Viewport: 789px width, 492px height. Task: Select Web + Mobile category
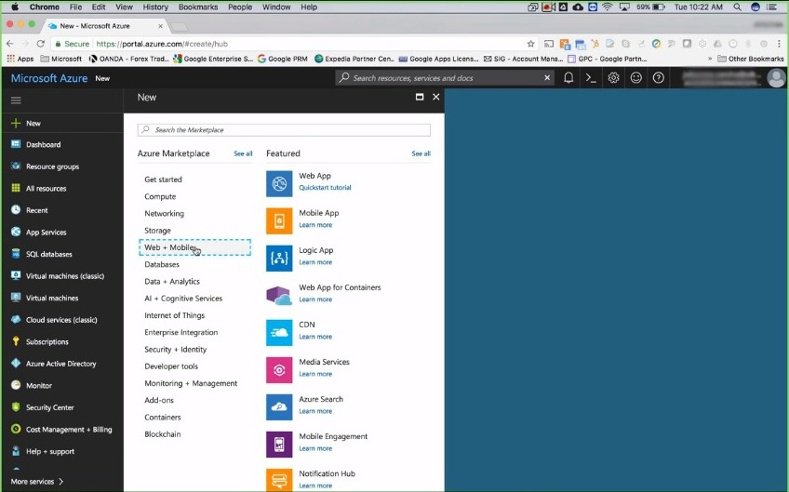click(x=195, y=248)
